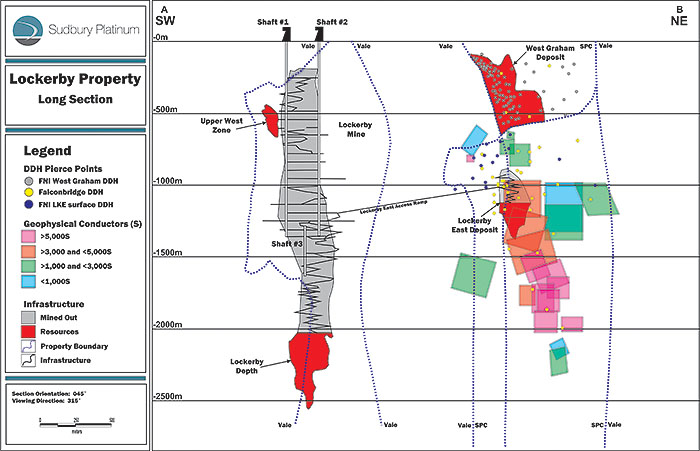The height and width of the screenshot is (451, 700).
Task: Select the FNI West Graham DDH gray circle symbol
Action: click(29, 181)
